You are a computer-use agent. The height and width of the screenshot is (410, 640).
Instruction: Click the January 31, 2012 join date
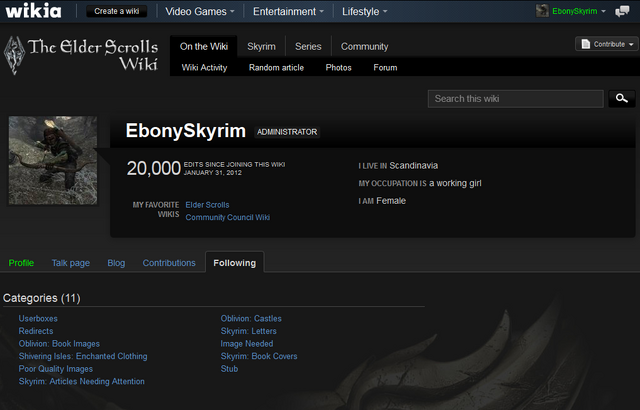(213, 173)
